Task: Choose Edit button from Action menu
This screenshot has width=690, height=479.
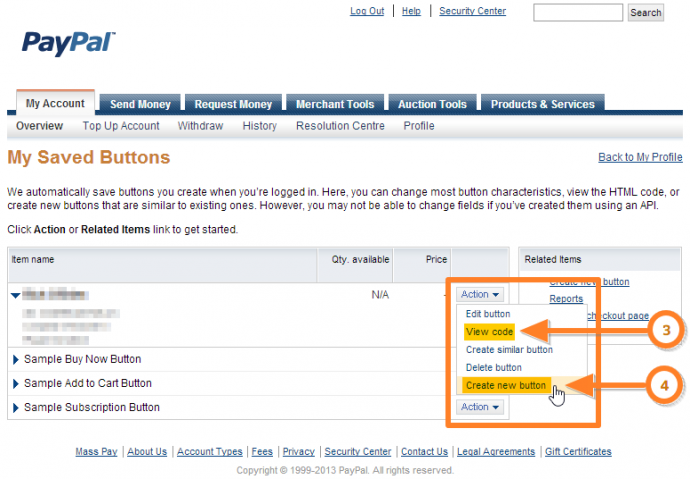Action: [x=488, y=314]
